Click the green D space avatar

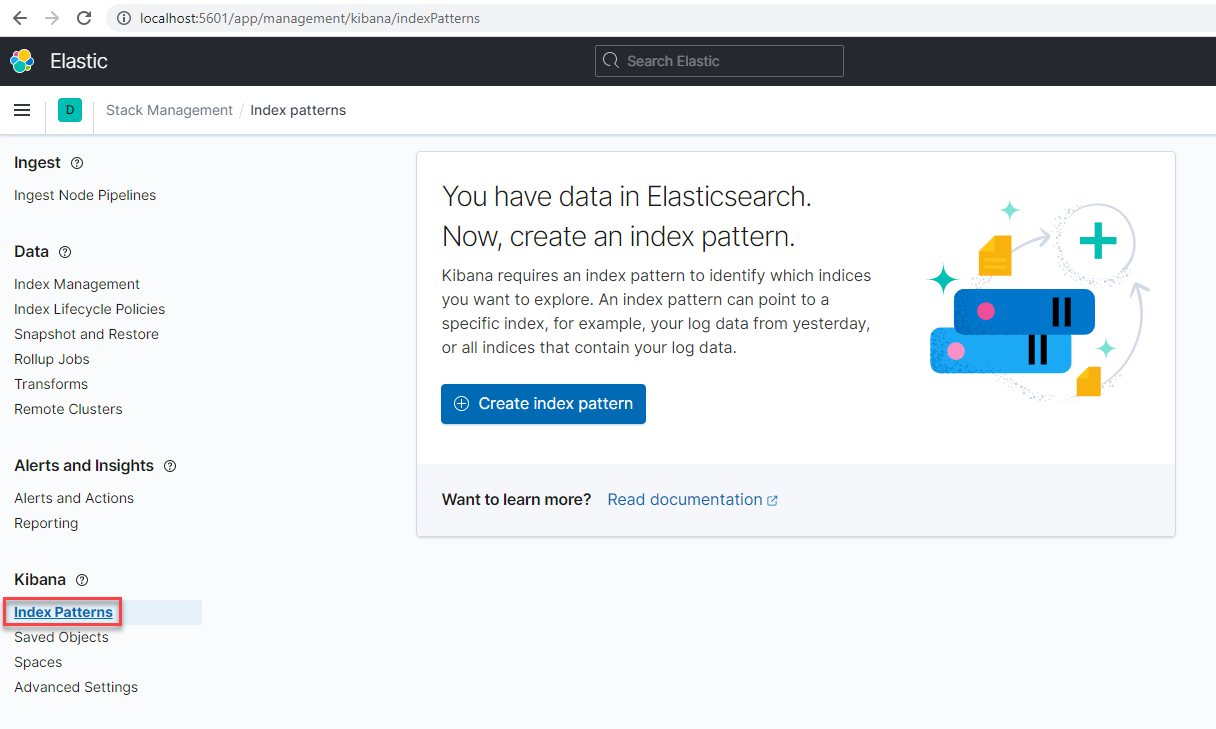point(70,110)
